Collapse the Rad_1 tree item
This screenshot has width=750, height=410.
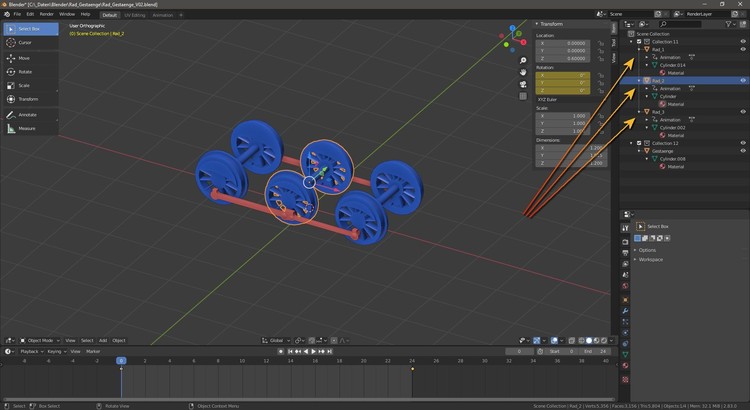639,49
